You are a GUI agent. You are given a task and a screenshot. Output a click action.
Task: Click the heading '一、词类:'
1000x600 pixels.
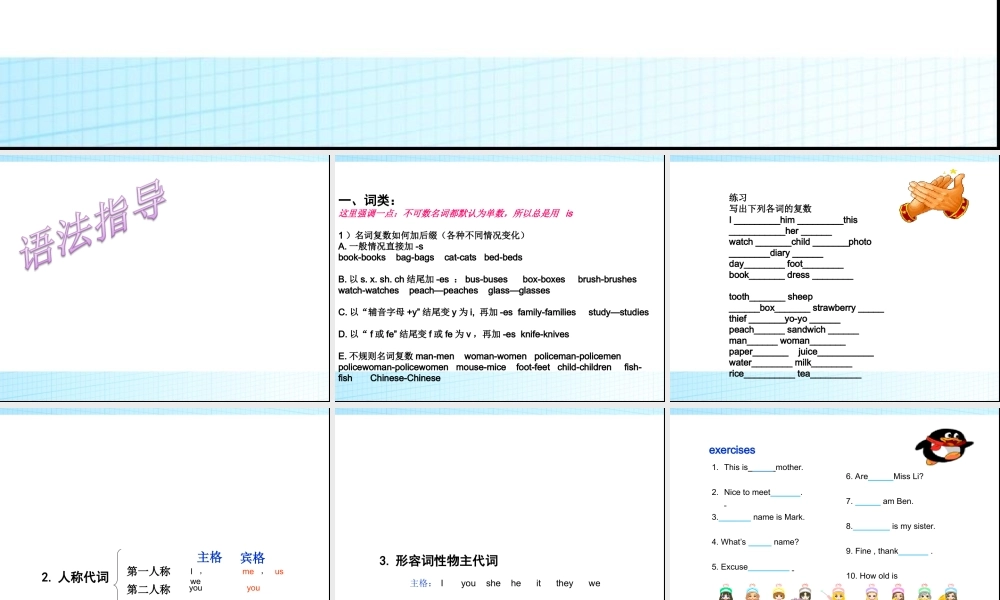tap(367, 200)
